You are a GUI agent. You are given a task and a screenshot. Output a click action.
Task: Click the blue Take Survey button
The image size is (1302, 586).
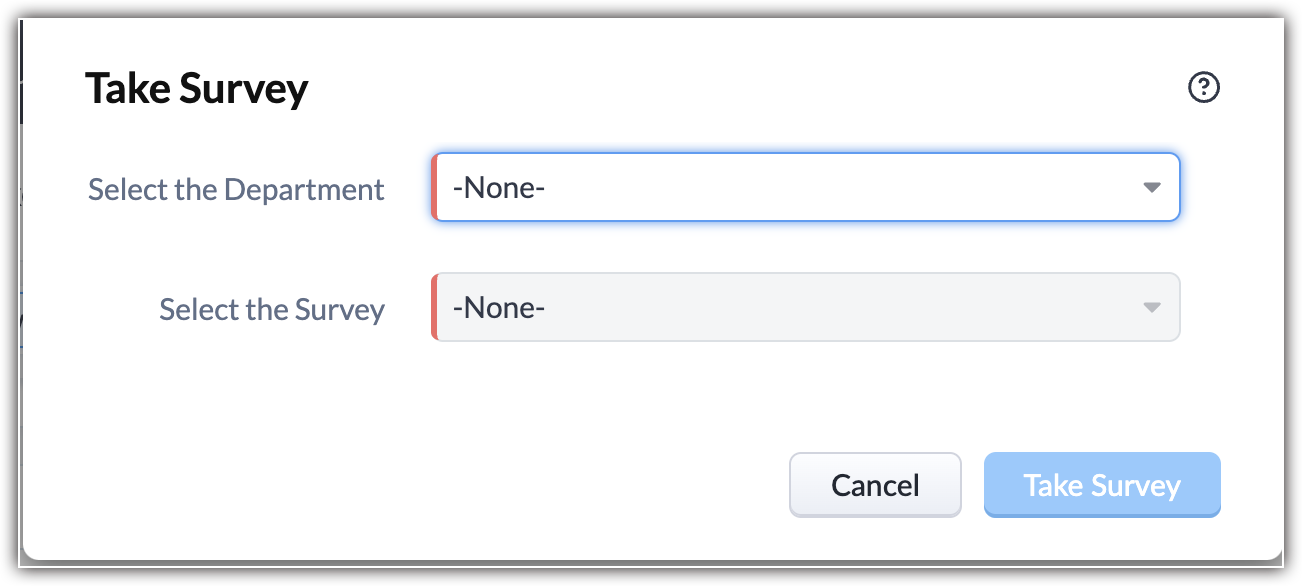1102,485
